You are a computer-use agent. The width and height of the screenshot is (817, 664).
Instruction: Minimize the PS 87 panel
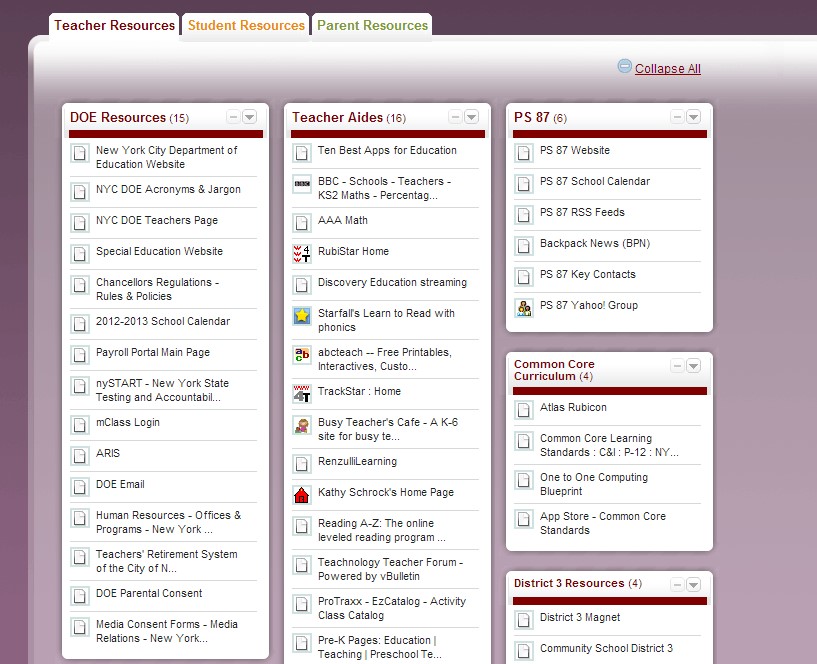pyautogui.click(x=677, y=117)
